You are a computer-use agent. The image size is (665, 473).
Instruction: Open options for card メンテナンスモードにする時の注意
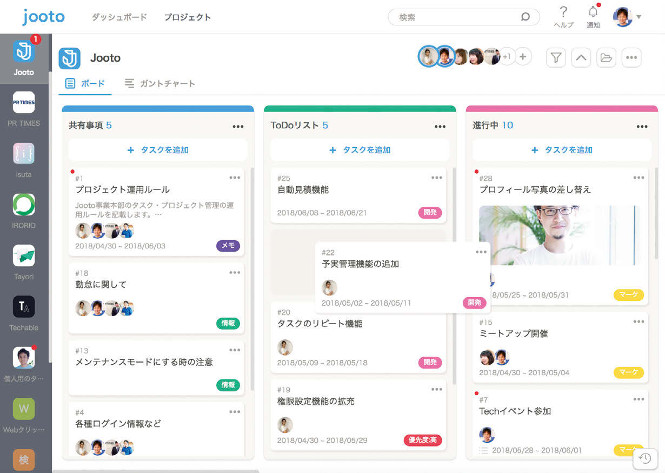pos(235,350)
